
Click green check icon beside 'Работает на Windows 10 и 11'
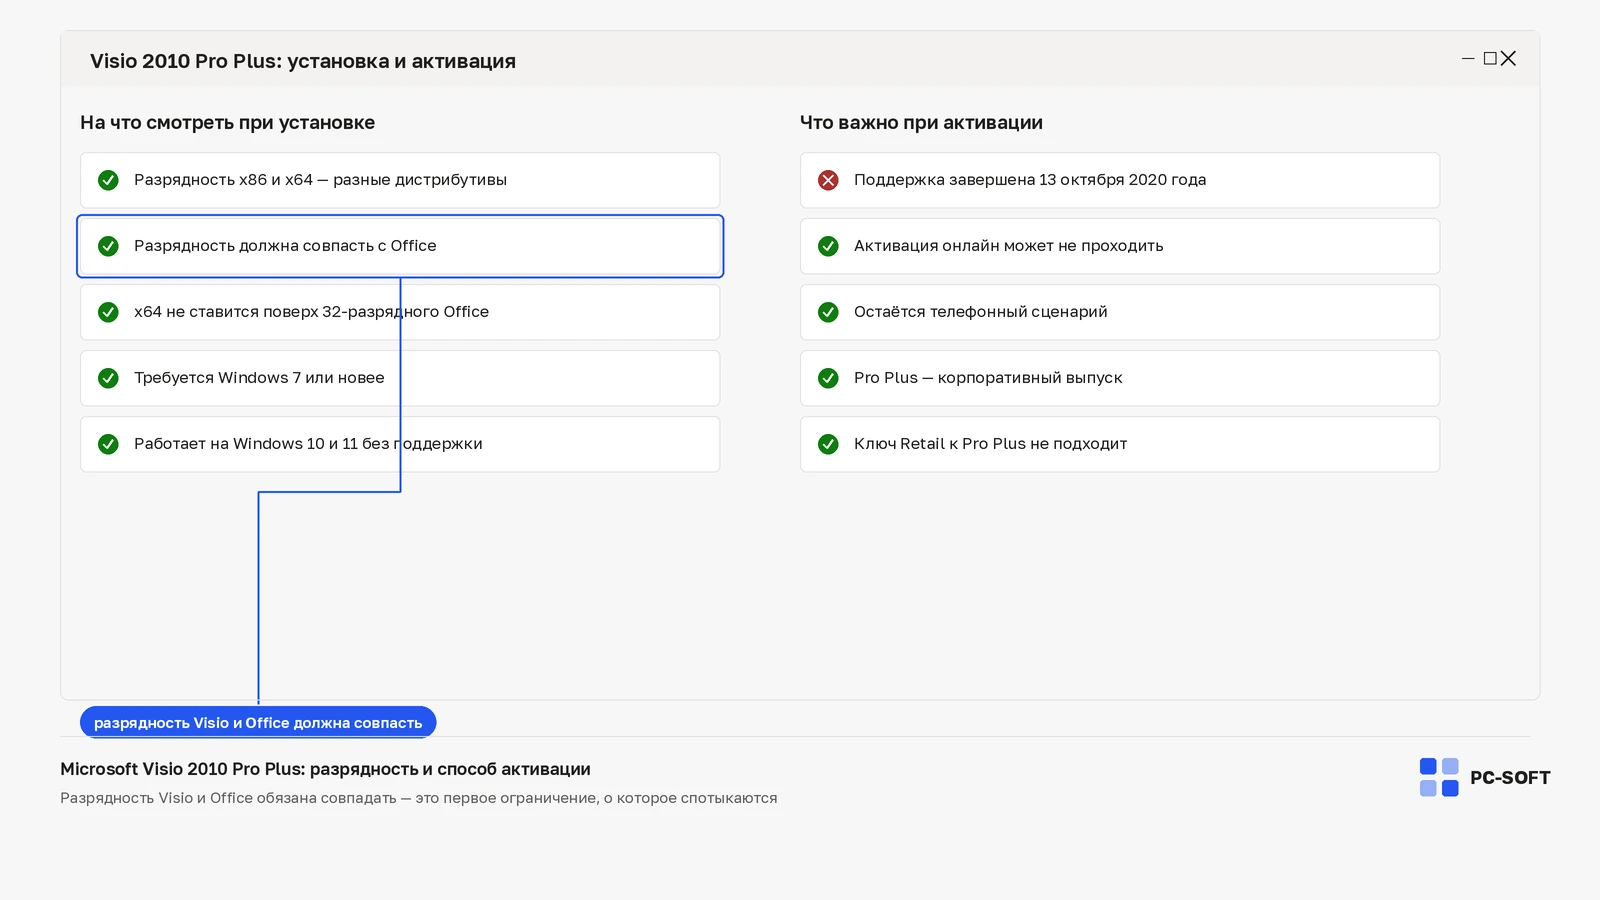108,444
